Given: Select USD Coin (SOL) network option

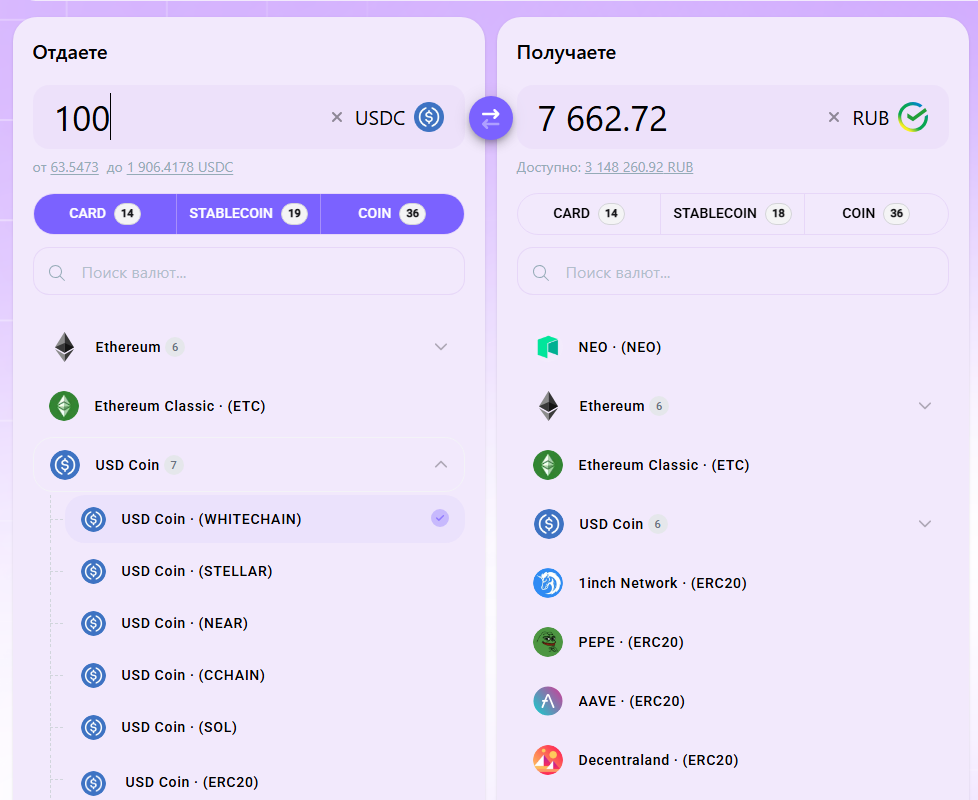Looking at the screenshot, I should click(x=179, y=727).
